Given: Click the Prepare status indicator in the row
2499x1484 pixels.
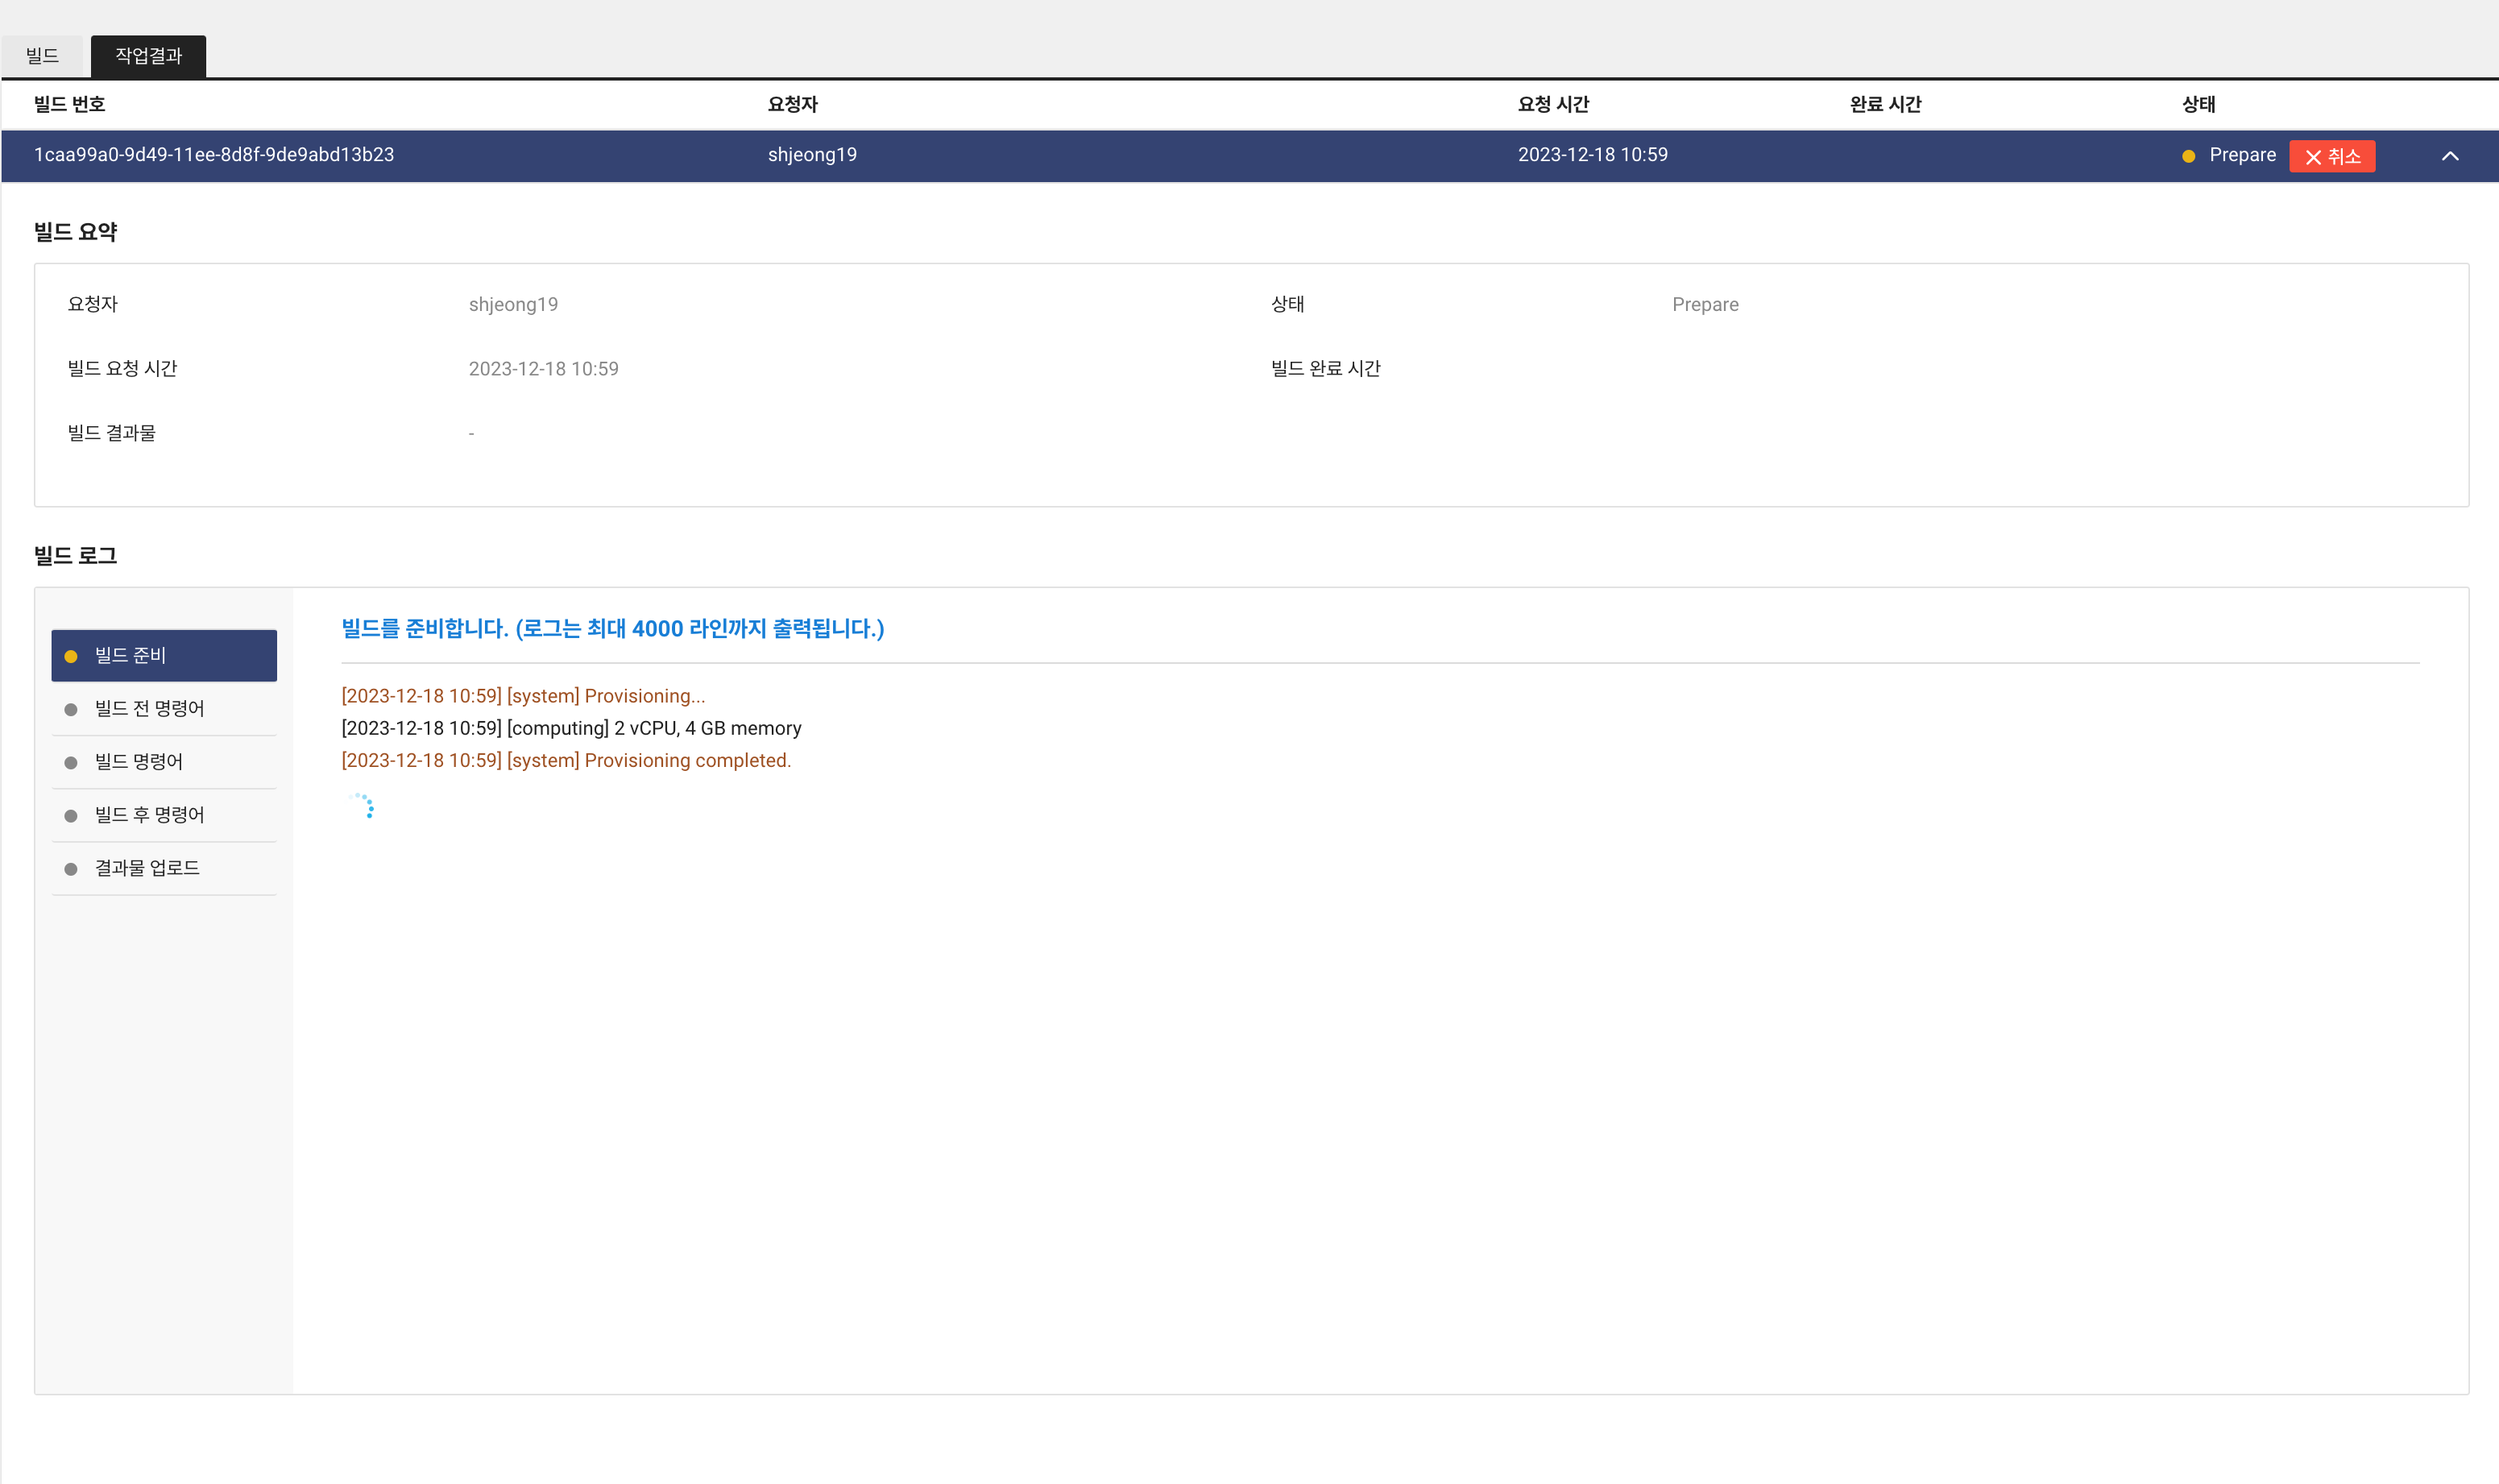Looking at the screenshot, I should (x=2242, y=155).
